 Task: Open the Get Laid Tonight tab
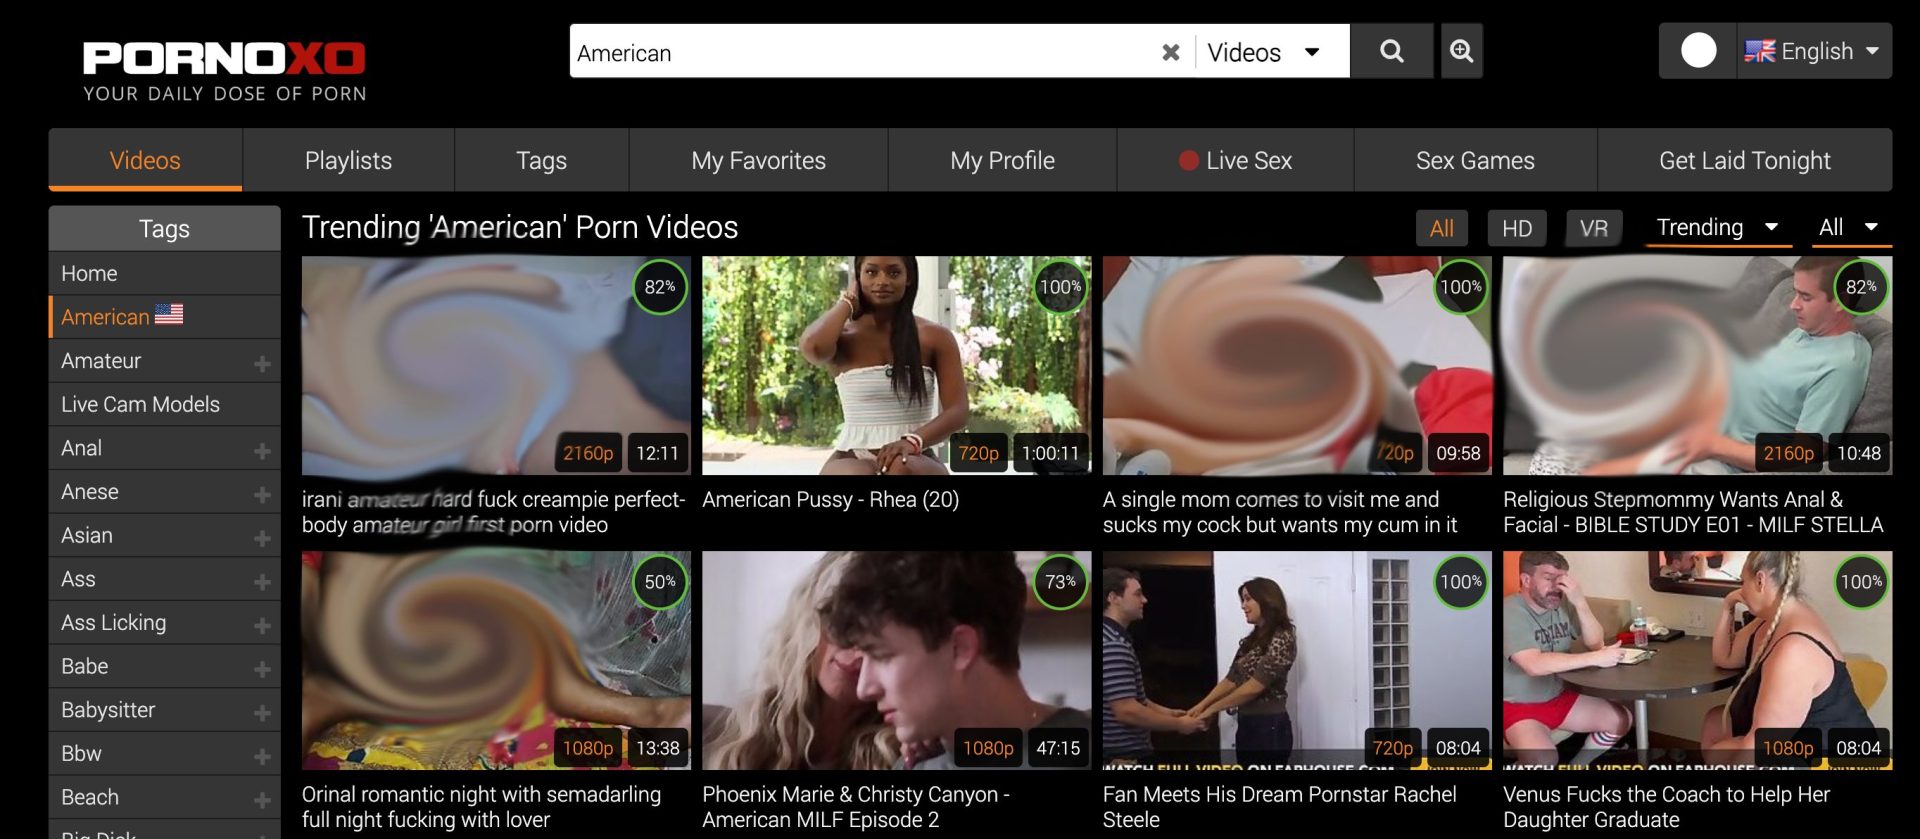coord(1745,160)
